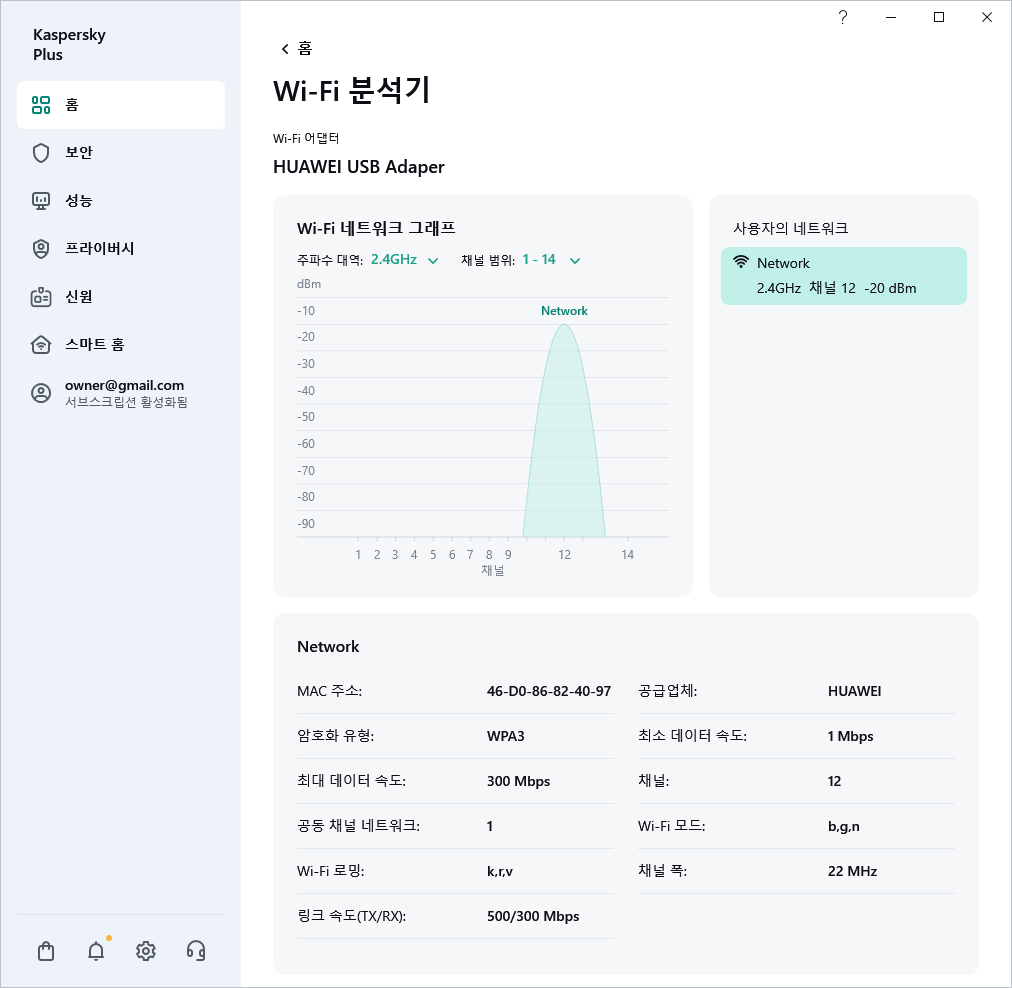The image size is (1012, 988).
Task: Click the MAC 주소 value field
Action: click(x=548, y=691)
